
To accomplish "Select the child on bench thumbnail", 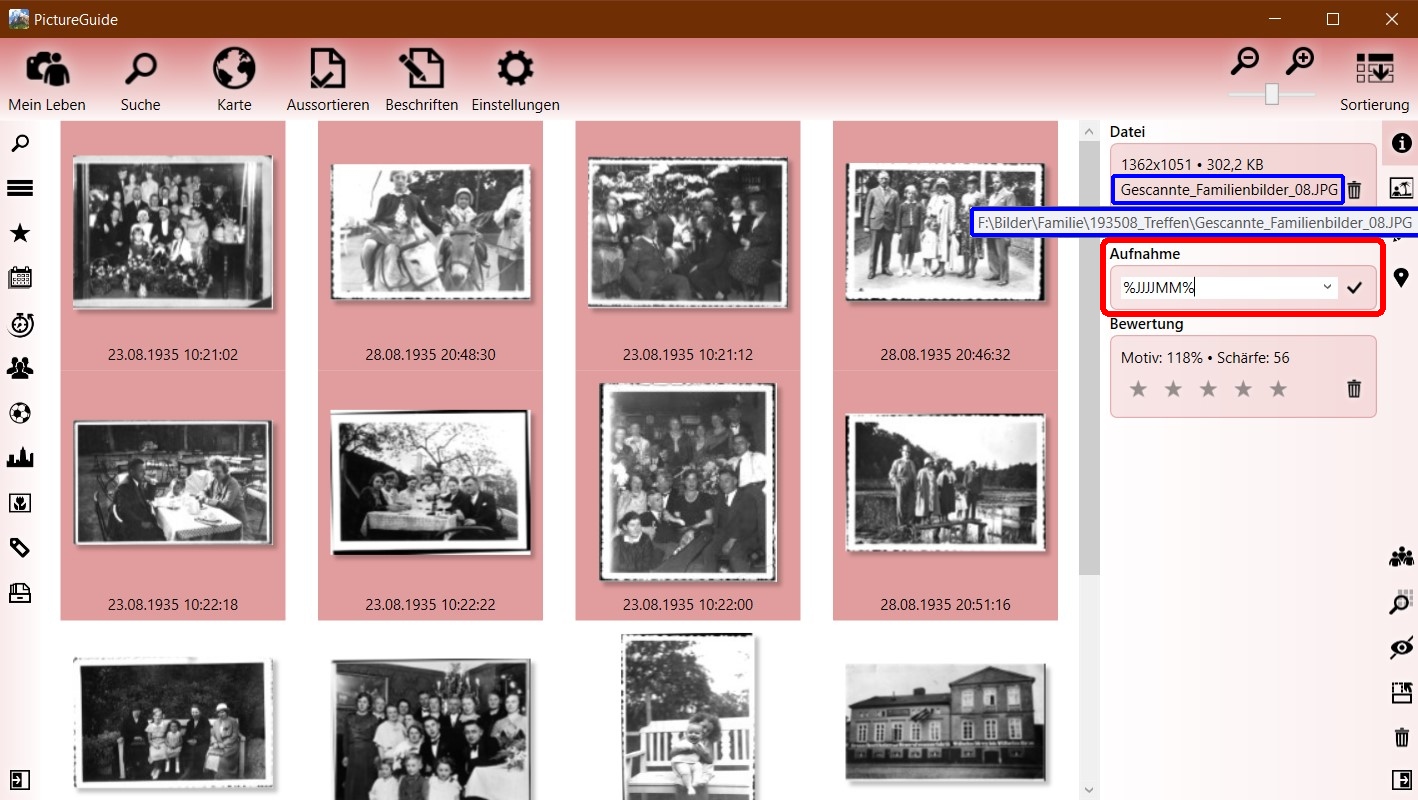I will 688,716.
